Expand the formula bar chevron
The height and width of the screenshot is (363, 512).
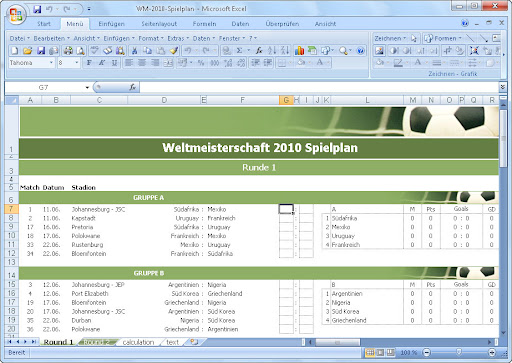pos(503,87)
